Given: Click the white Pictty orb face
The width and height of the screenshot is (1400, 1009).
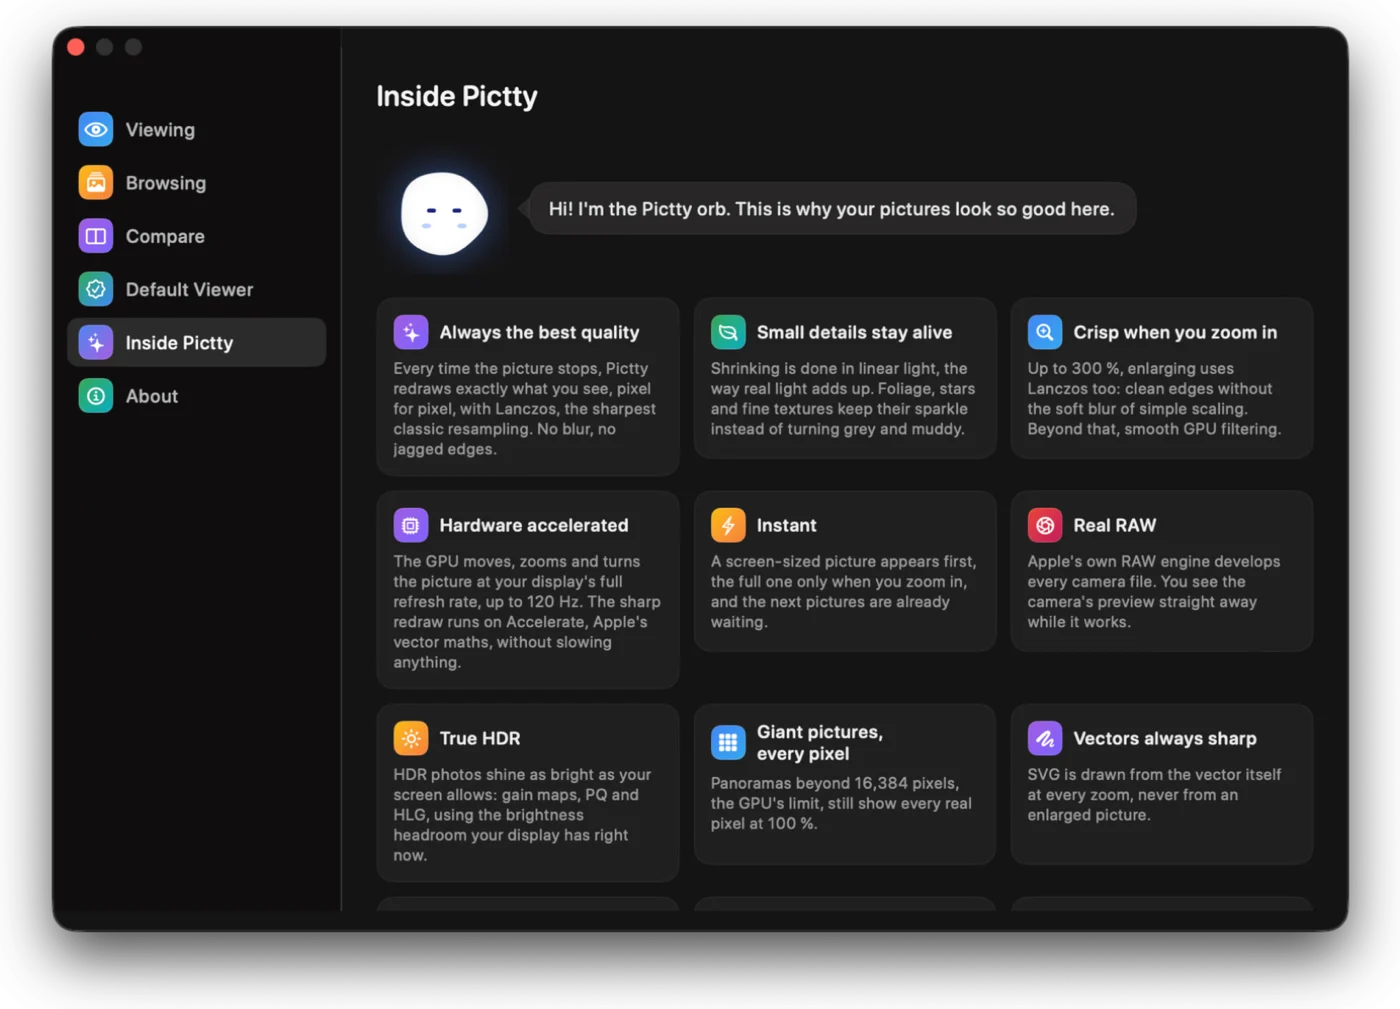Looking at the screenshot, I should pos(444,213).
